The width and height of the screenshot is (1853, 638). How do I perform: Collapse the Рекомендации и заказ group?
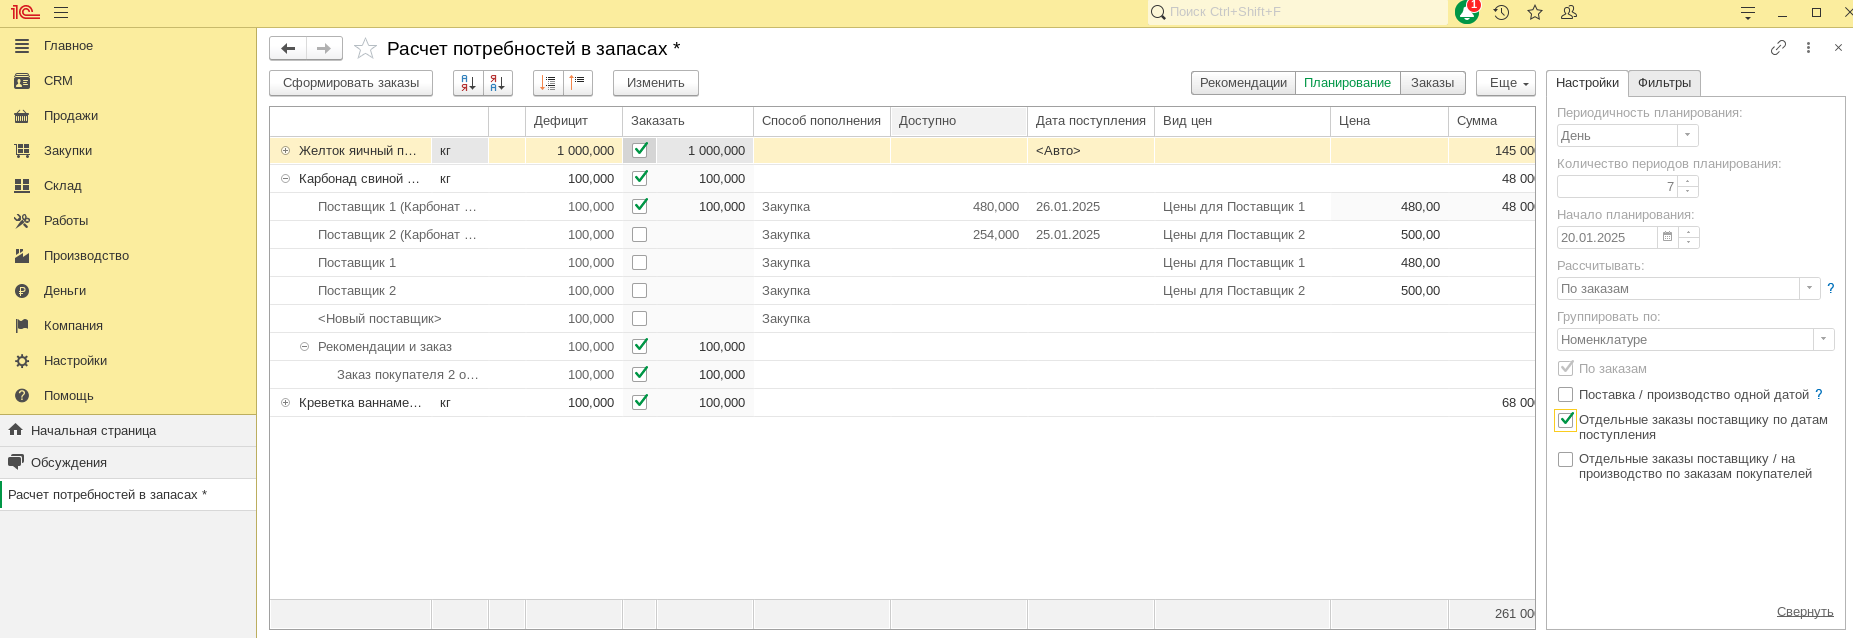coord(304,347)
